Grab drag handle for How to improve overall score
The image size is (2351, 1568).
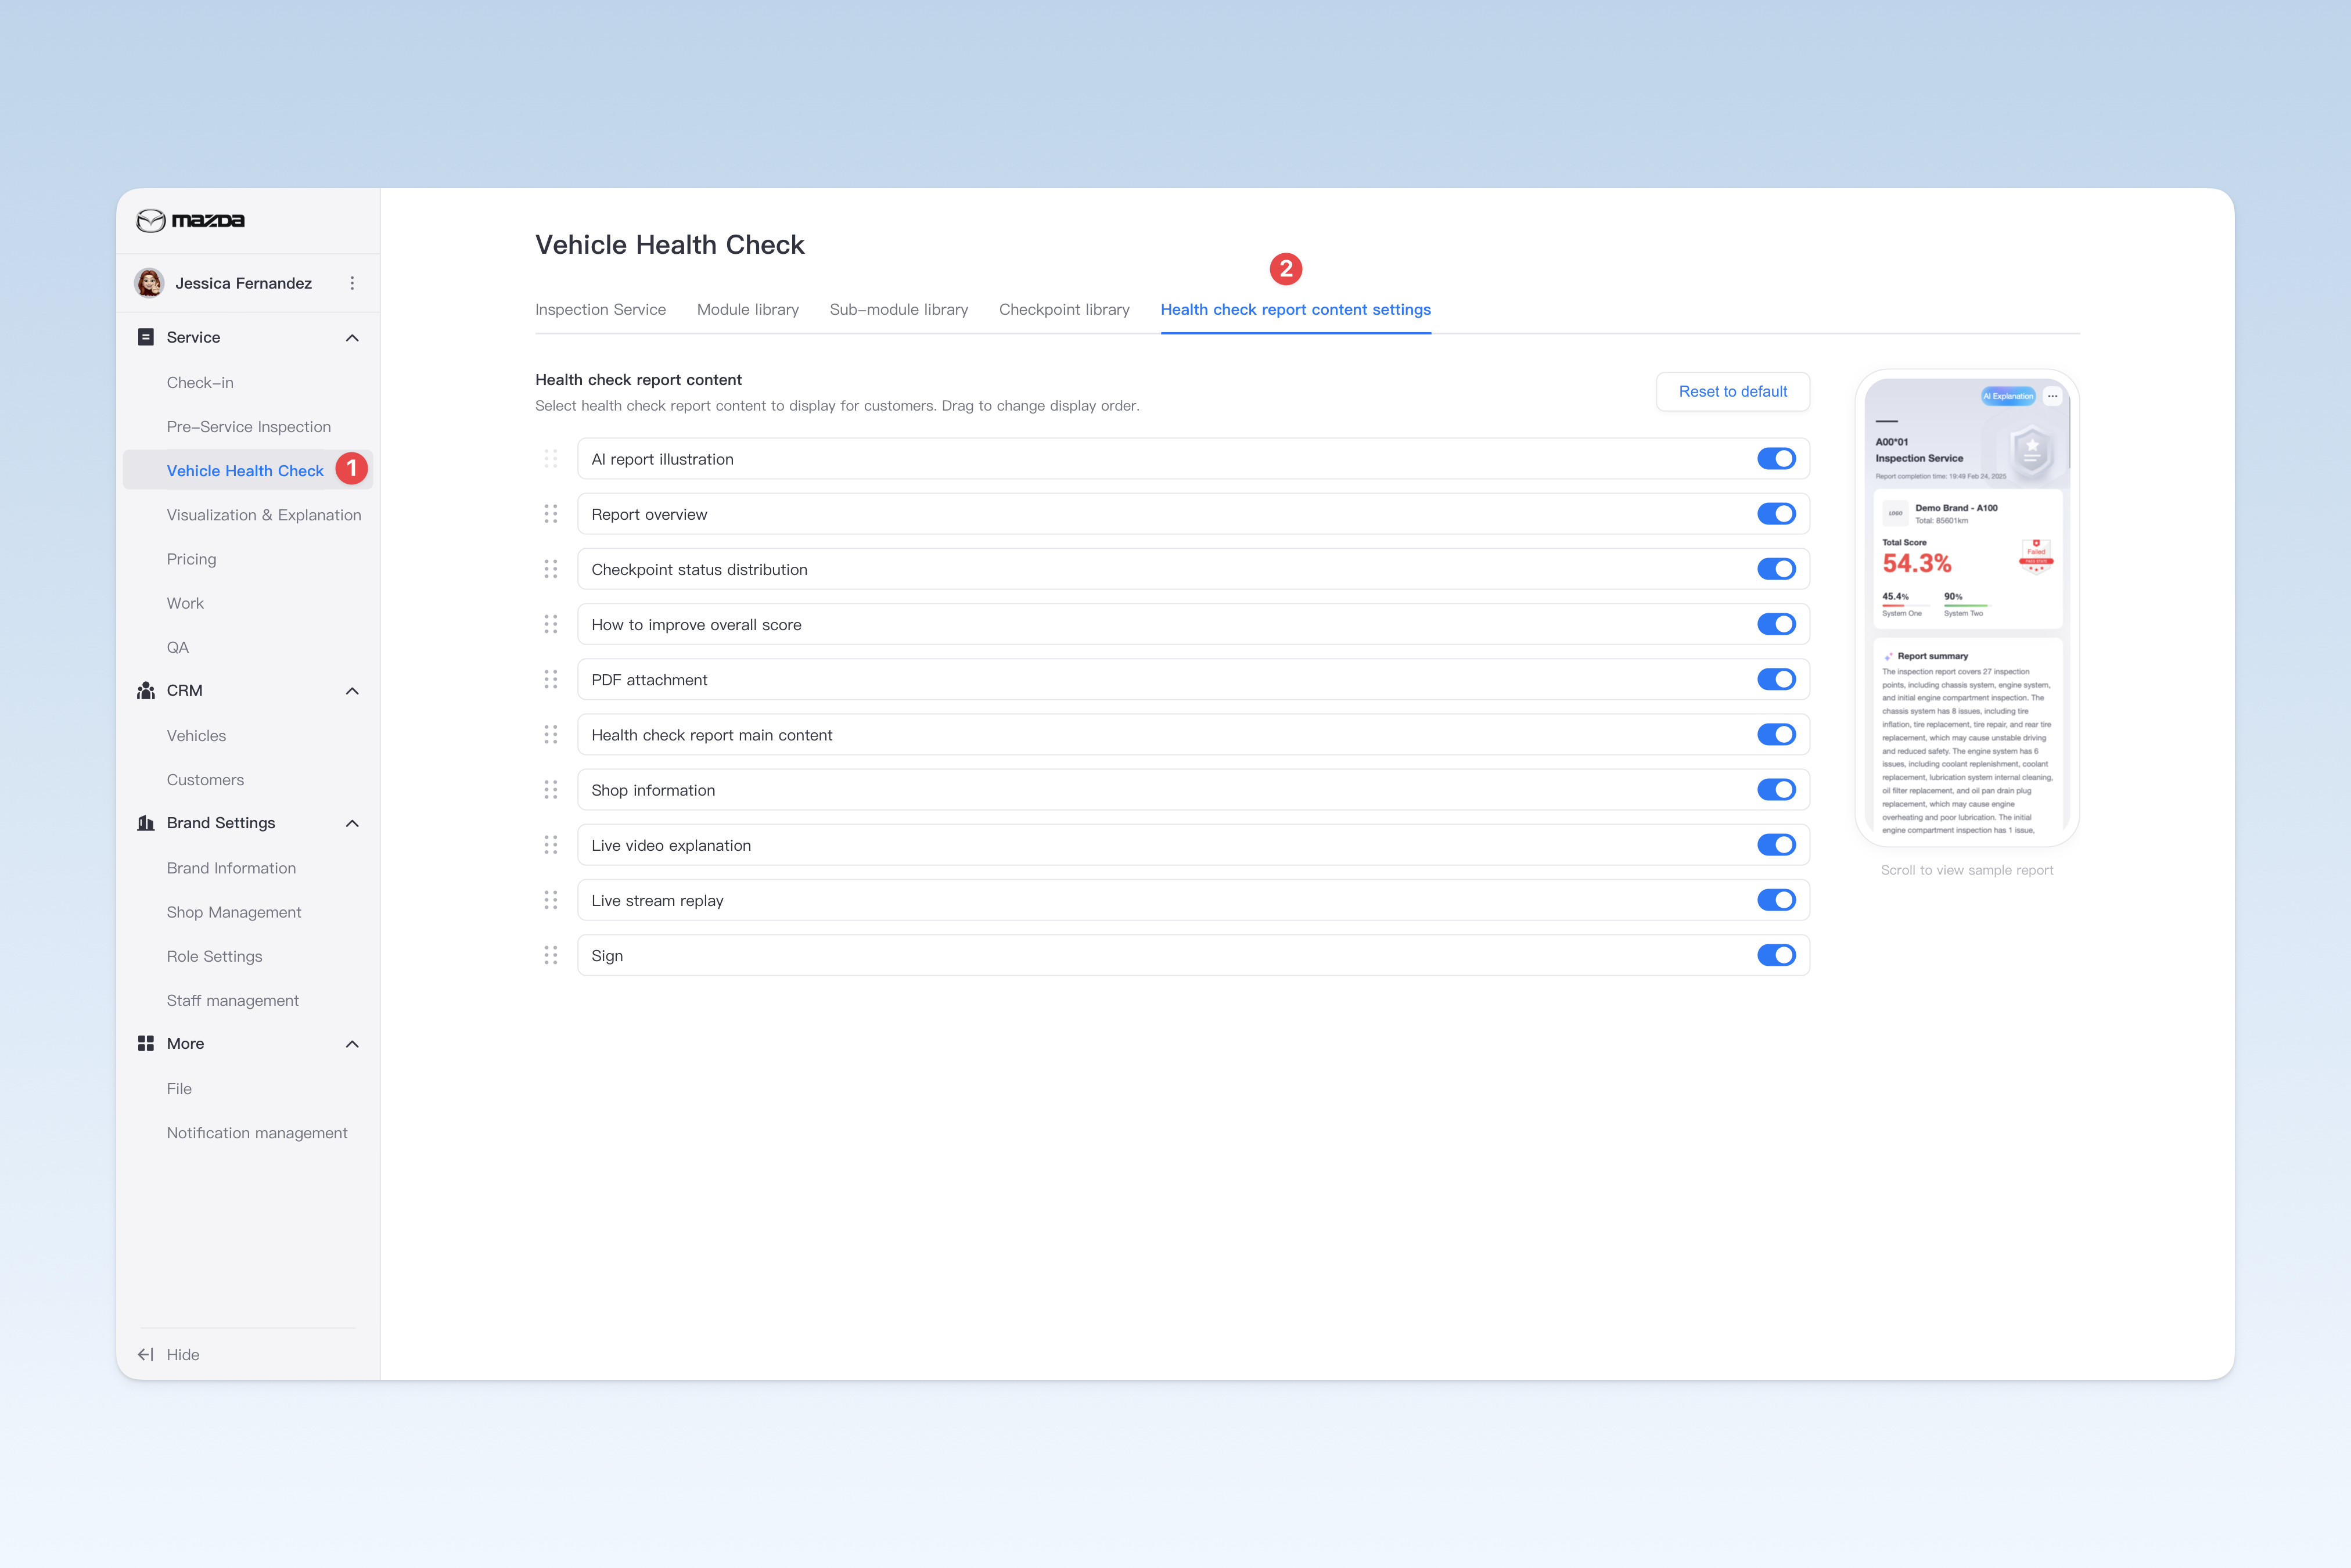(551, 624)
